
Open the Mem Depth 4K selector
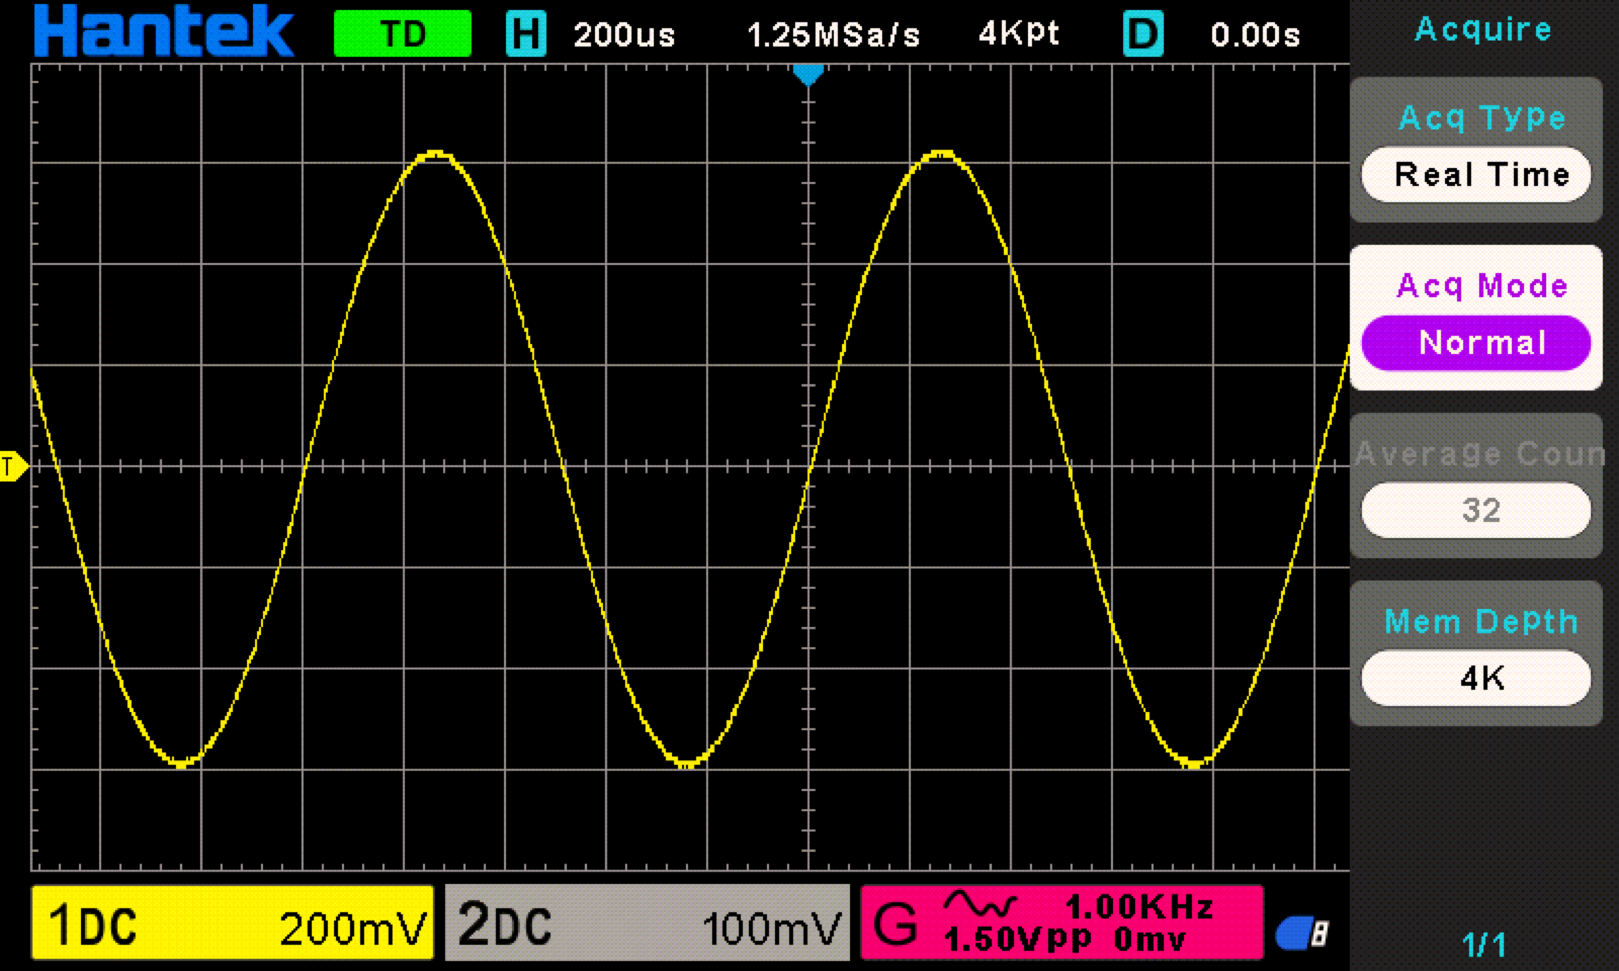point(1475,678)
